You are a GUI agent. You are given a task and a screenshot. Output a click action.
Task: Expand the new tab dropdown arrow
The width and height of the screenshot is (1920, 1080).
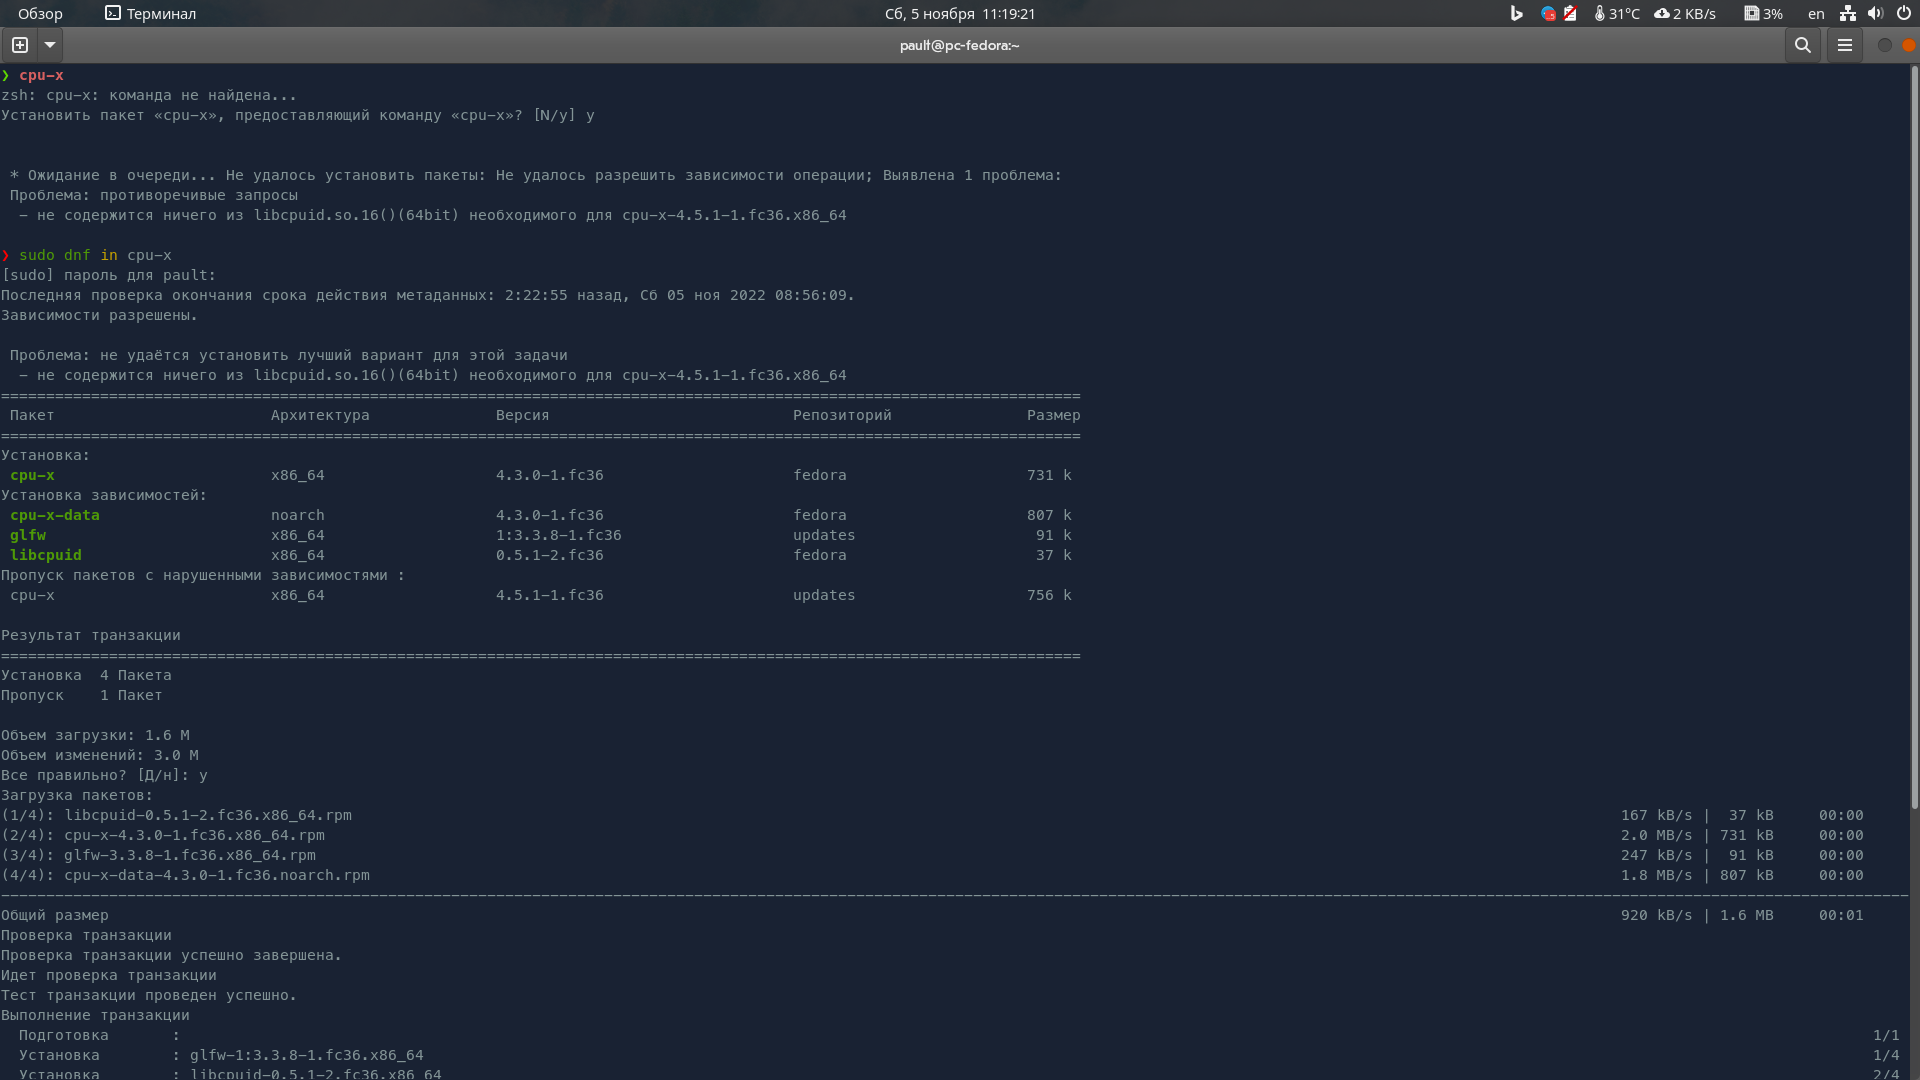click(x=49, y=45)
